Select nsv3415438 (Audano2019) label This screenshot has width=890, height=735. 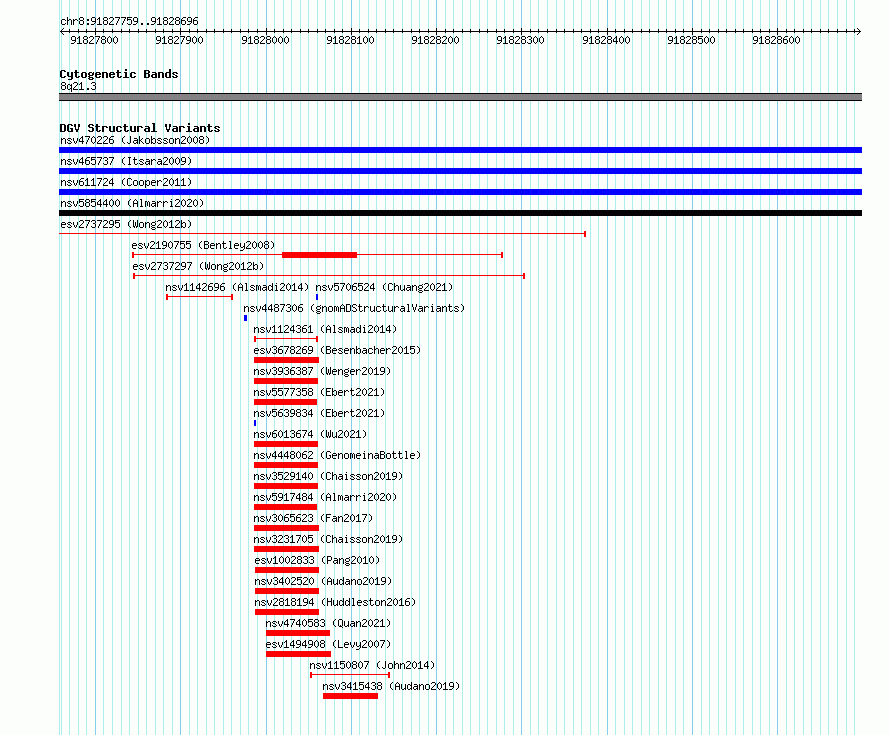tap(391, 686)
